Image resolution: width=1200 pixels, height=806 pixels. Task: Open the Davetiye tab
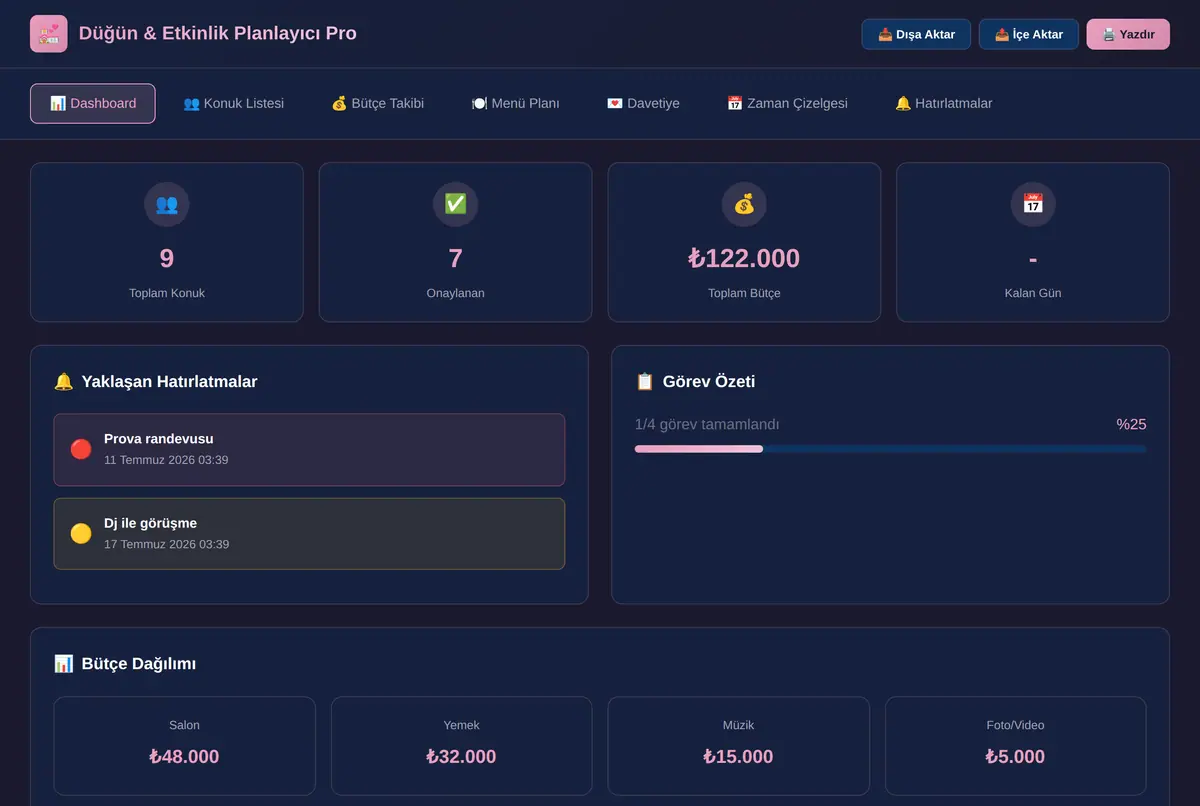[x=643, y=103]
